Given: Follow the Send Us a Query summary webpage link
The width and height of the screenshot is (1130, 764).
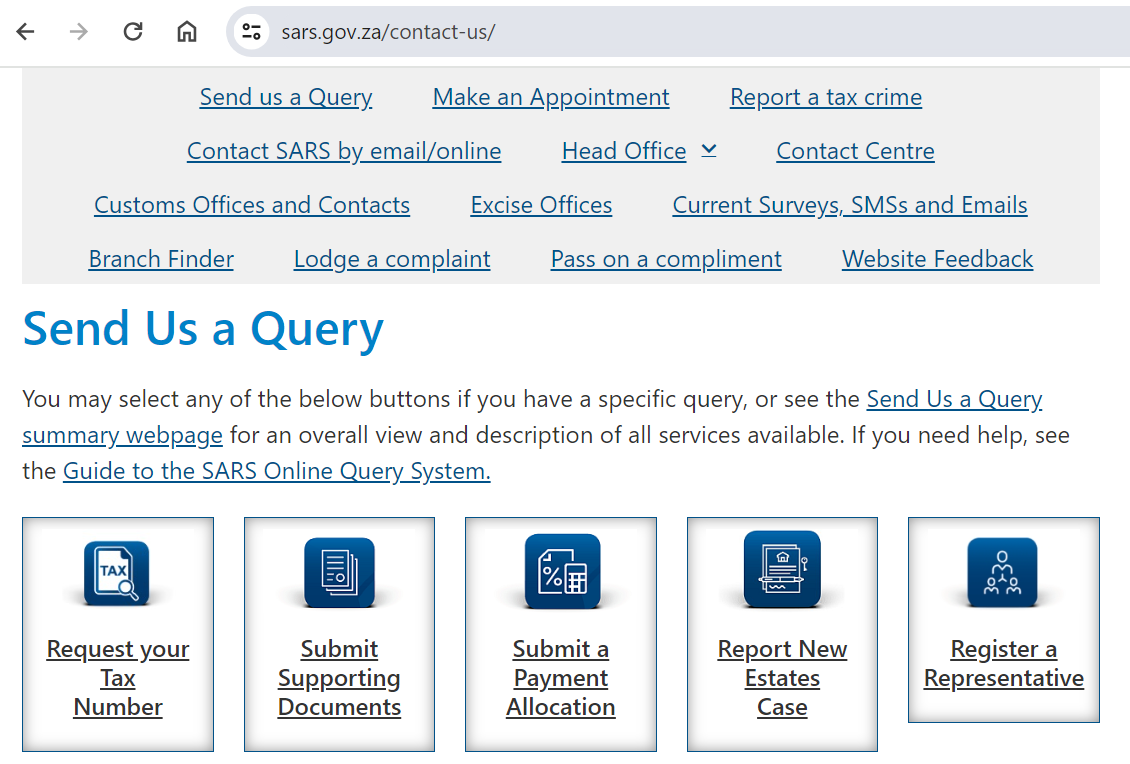Looking at the screenshot, I should pyautogui.click(x=954, y=399).
